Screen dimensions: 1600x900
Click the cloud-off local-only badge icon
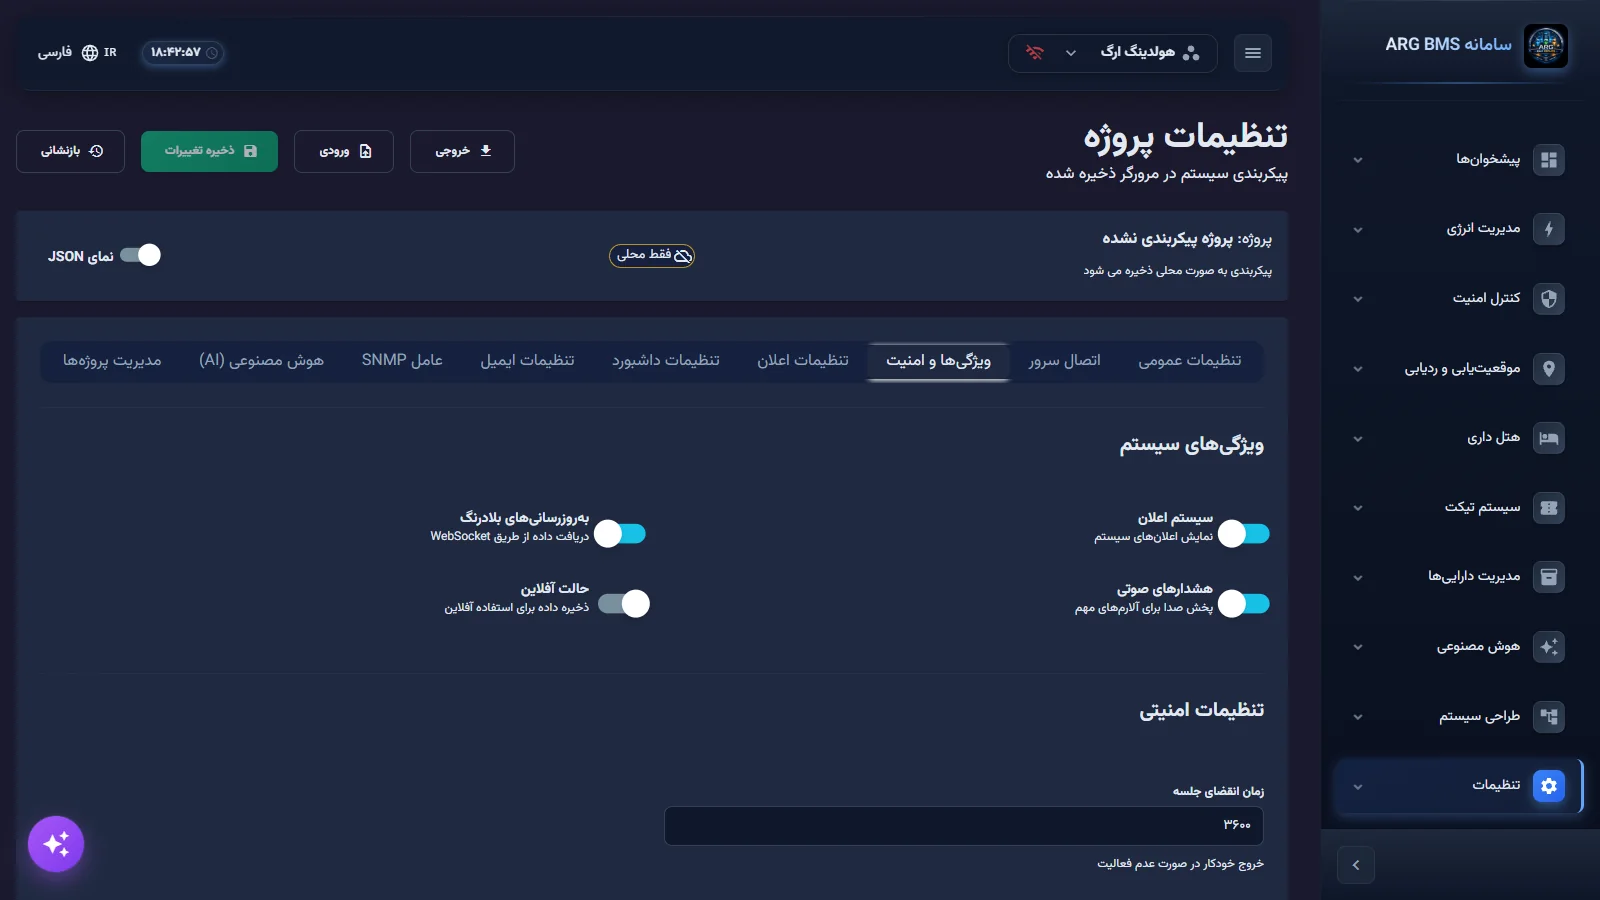pyautogui.click(x=683, y=256)
